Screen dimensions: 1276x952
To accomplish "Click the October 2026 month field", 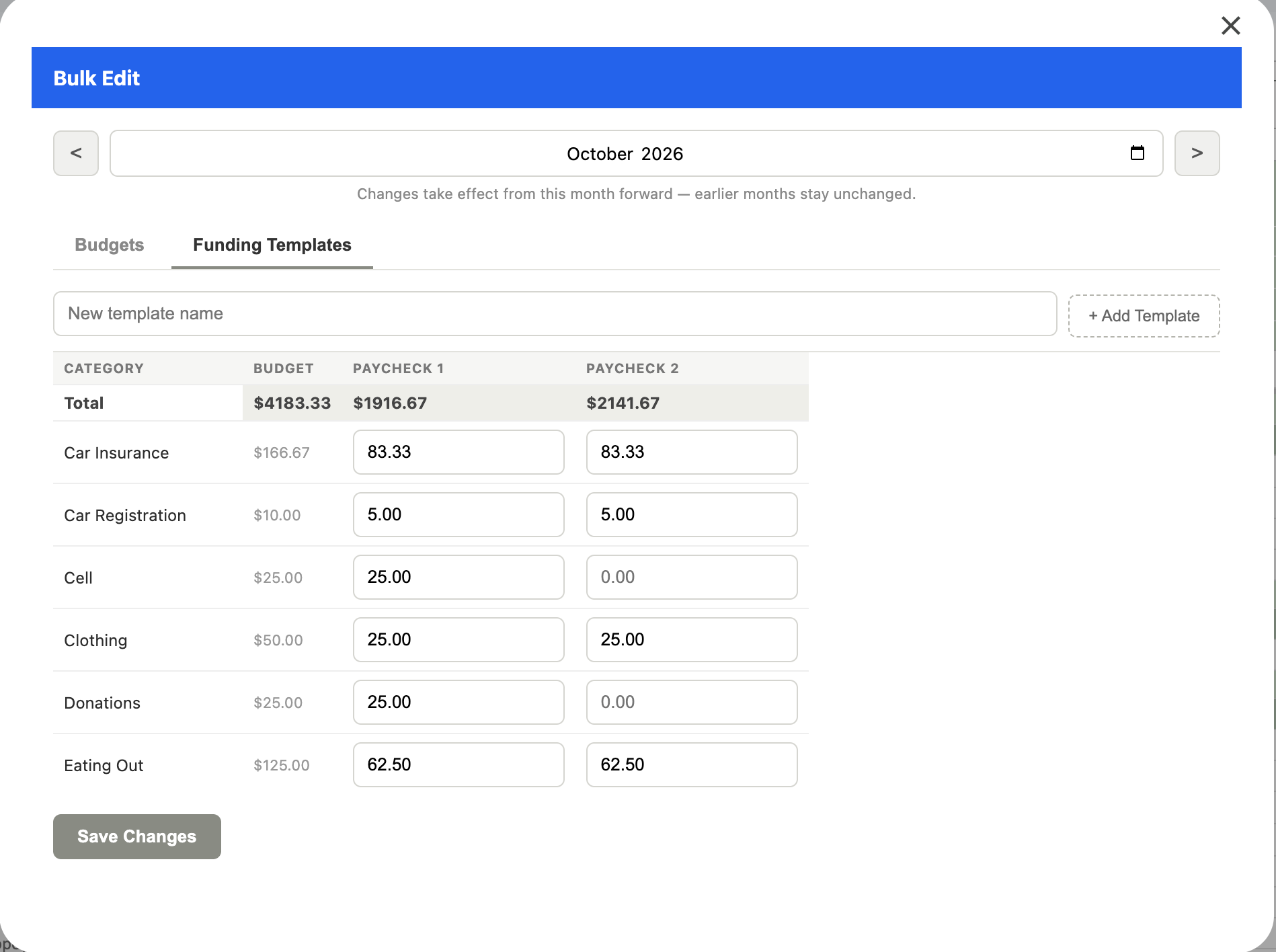I will tap(636, 153).
